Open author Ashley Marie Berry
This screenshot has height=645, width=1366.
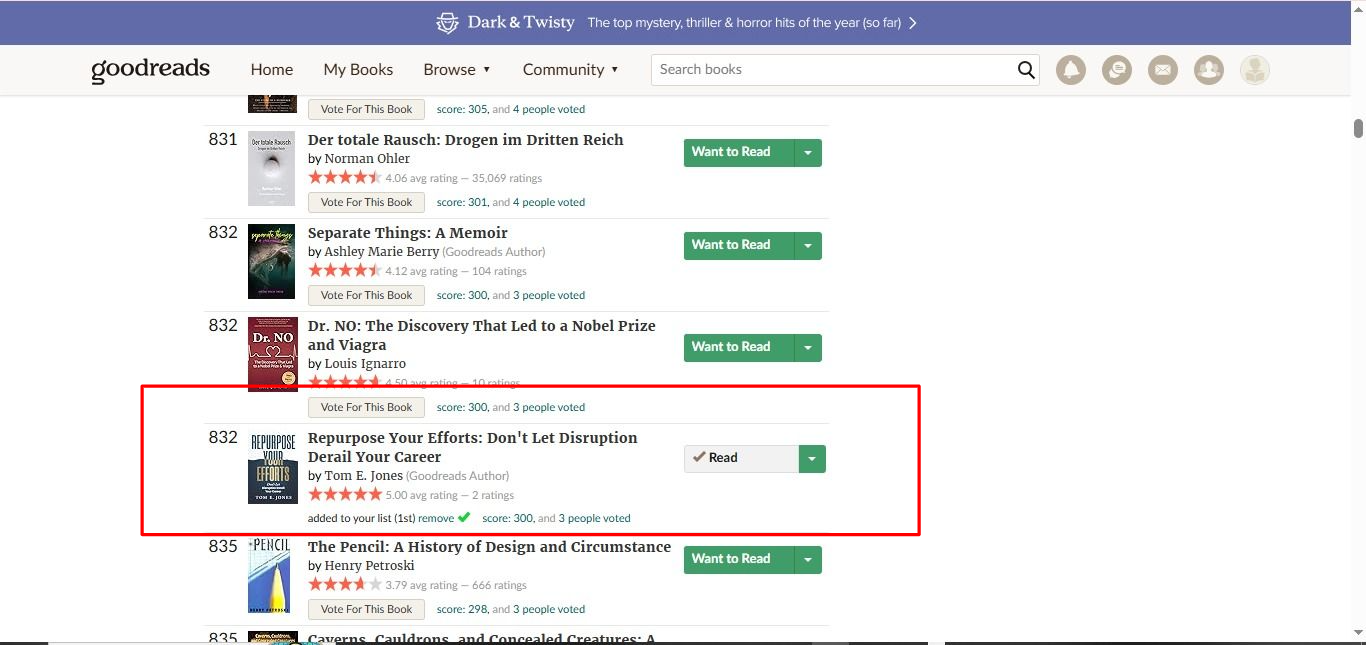[x=381, y=251]
